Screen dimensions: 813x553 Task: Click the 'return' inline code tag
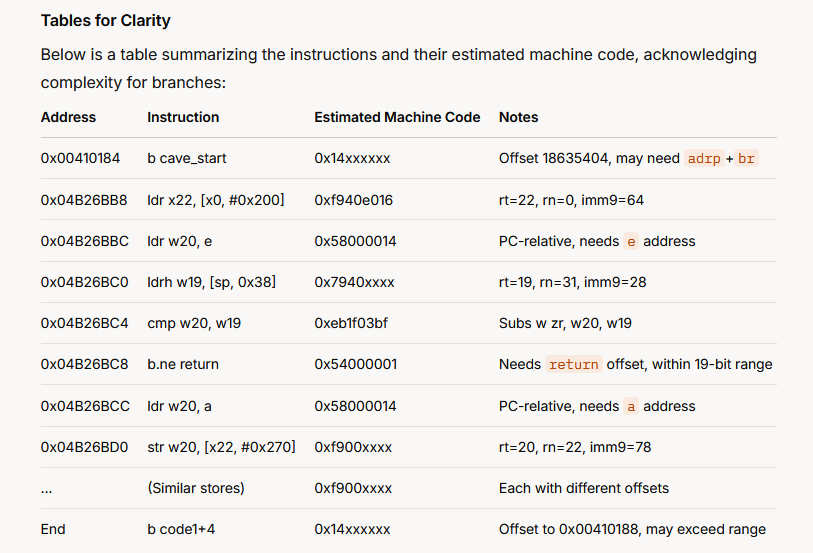click(x=573, y=364)
